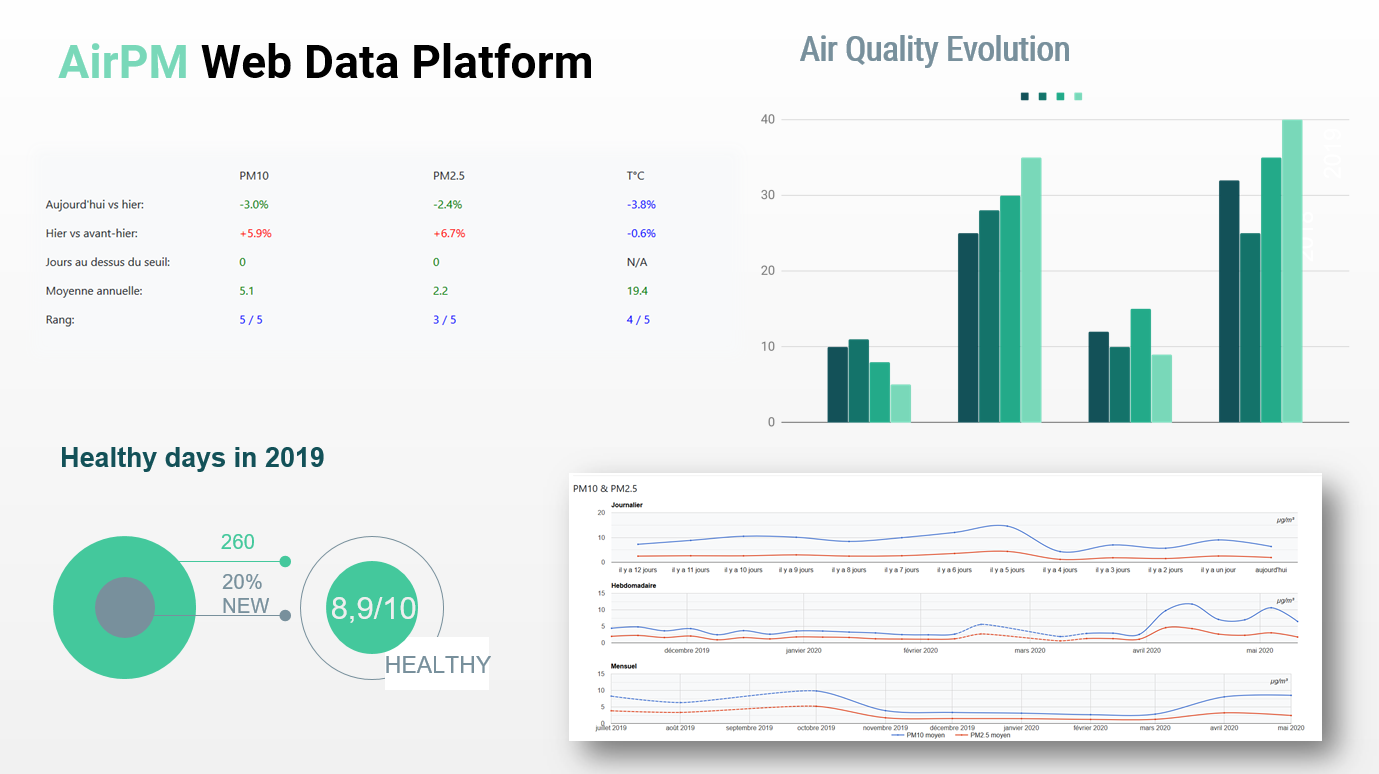Select the "Hier vs avant-hier:" row label
This screenshot has height=774, width=1379.
click(x=92, y=234)
